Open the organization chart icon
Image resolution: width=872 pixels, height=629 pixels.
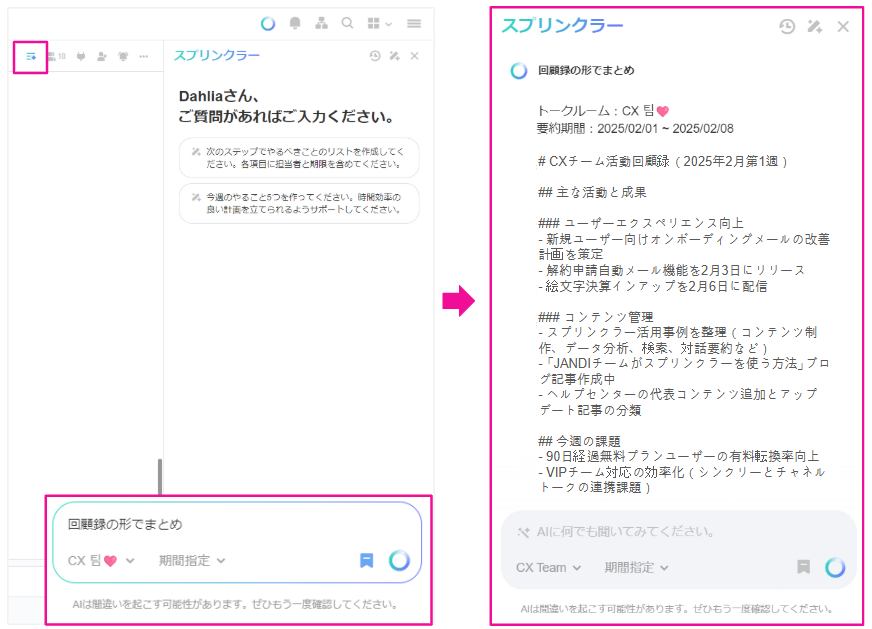321,23
